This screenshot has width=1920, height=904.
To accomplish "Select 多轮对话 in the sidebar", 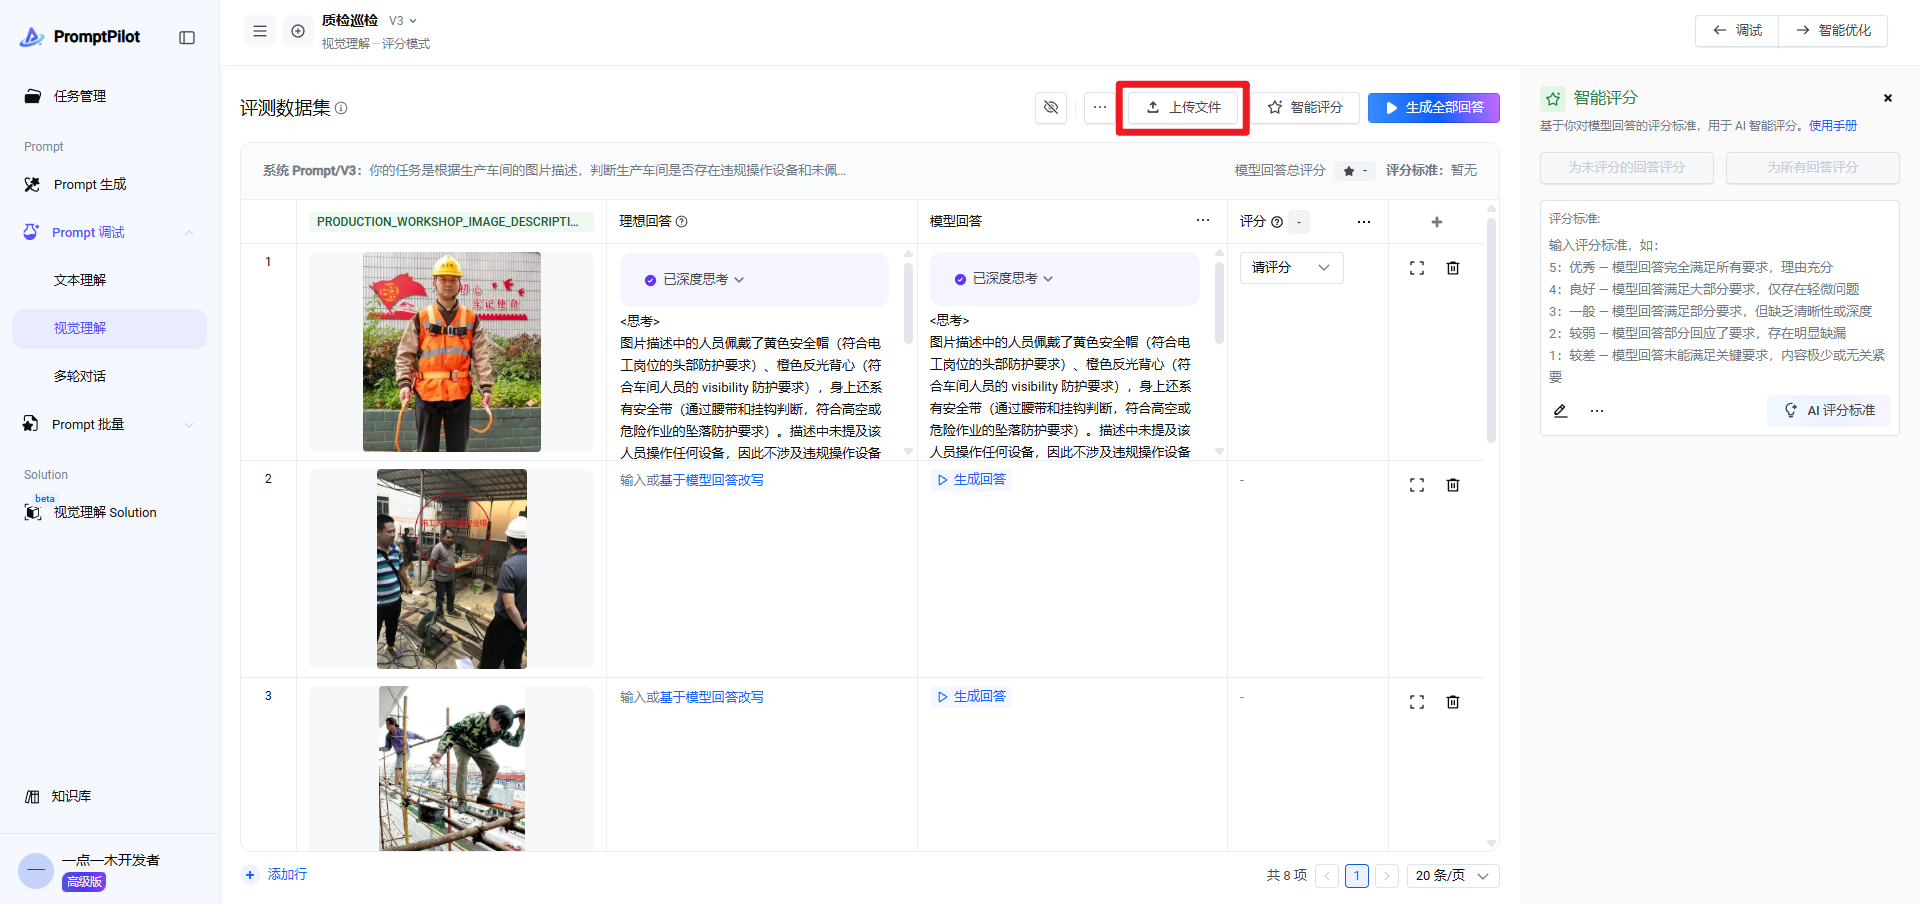I will tap(80, 376).
